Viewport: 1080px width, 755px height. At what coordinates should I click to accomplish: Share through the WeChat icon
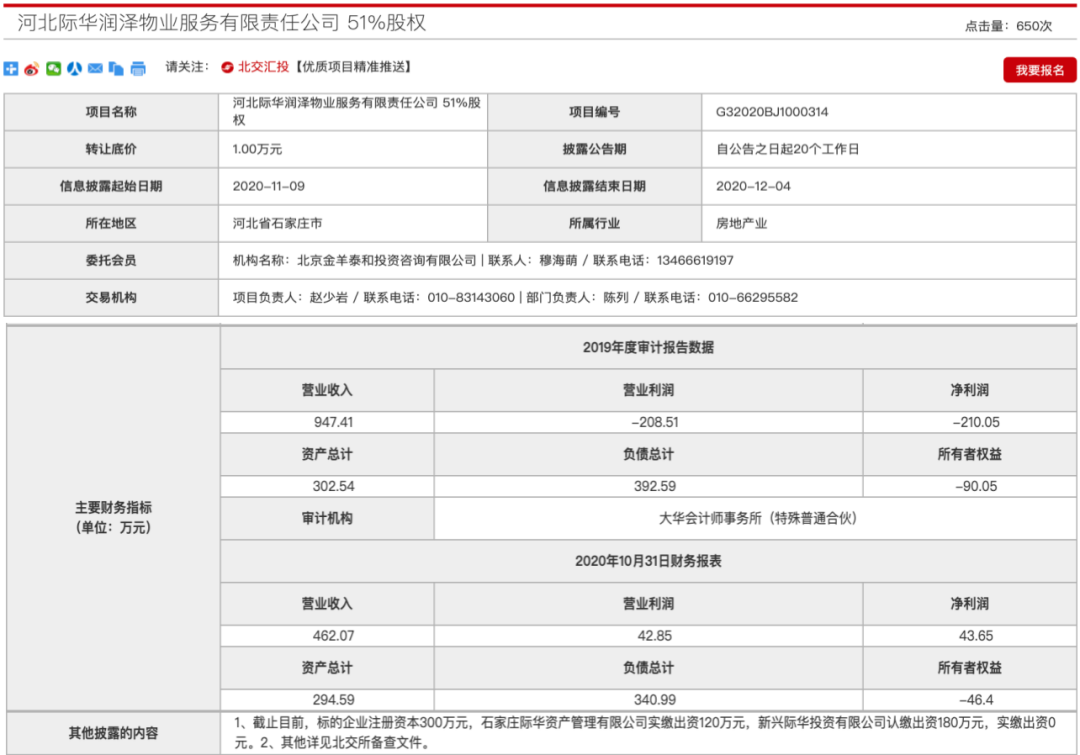(x=56, y=68)
